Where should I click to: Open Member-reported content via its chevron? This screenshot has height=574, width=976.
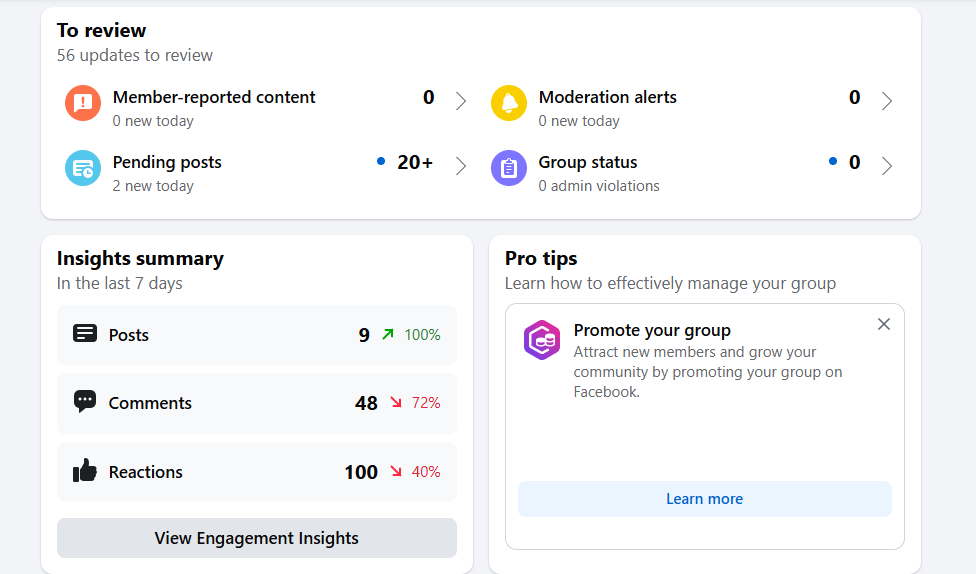click(x=461, y=101)
